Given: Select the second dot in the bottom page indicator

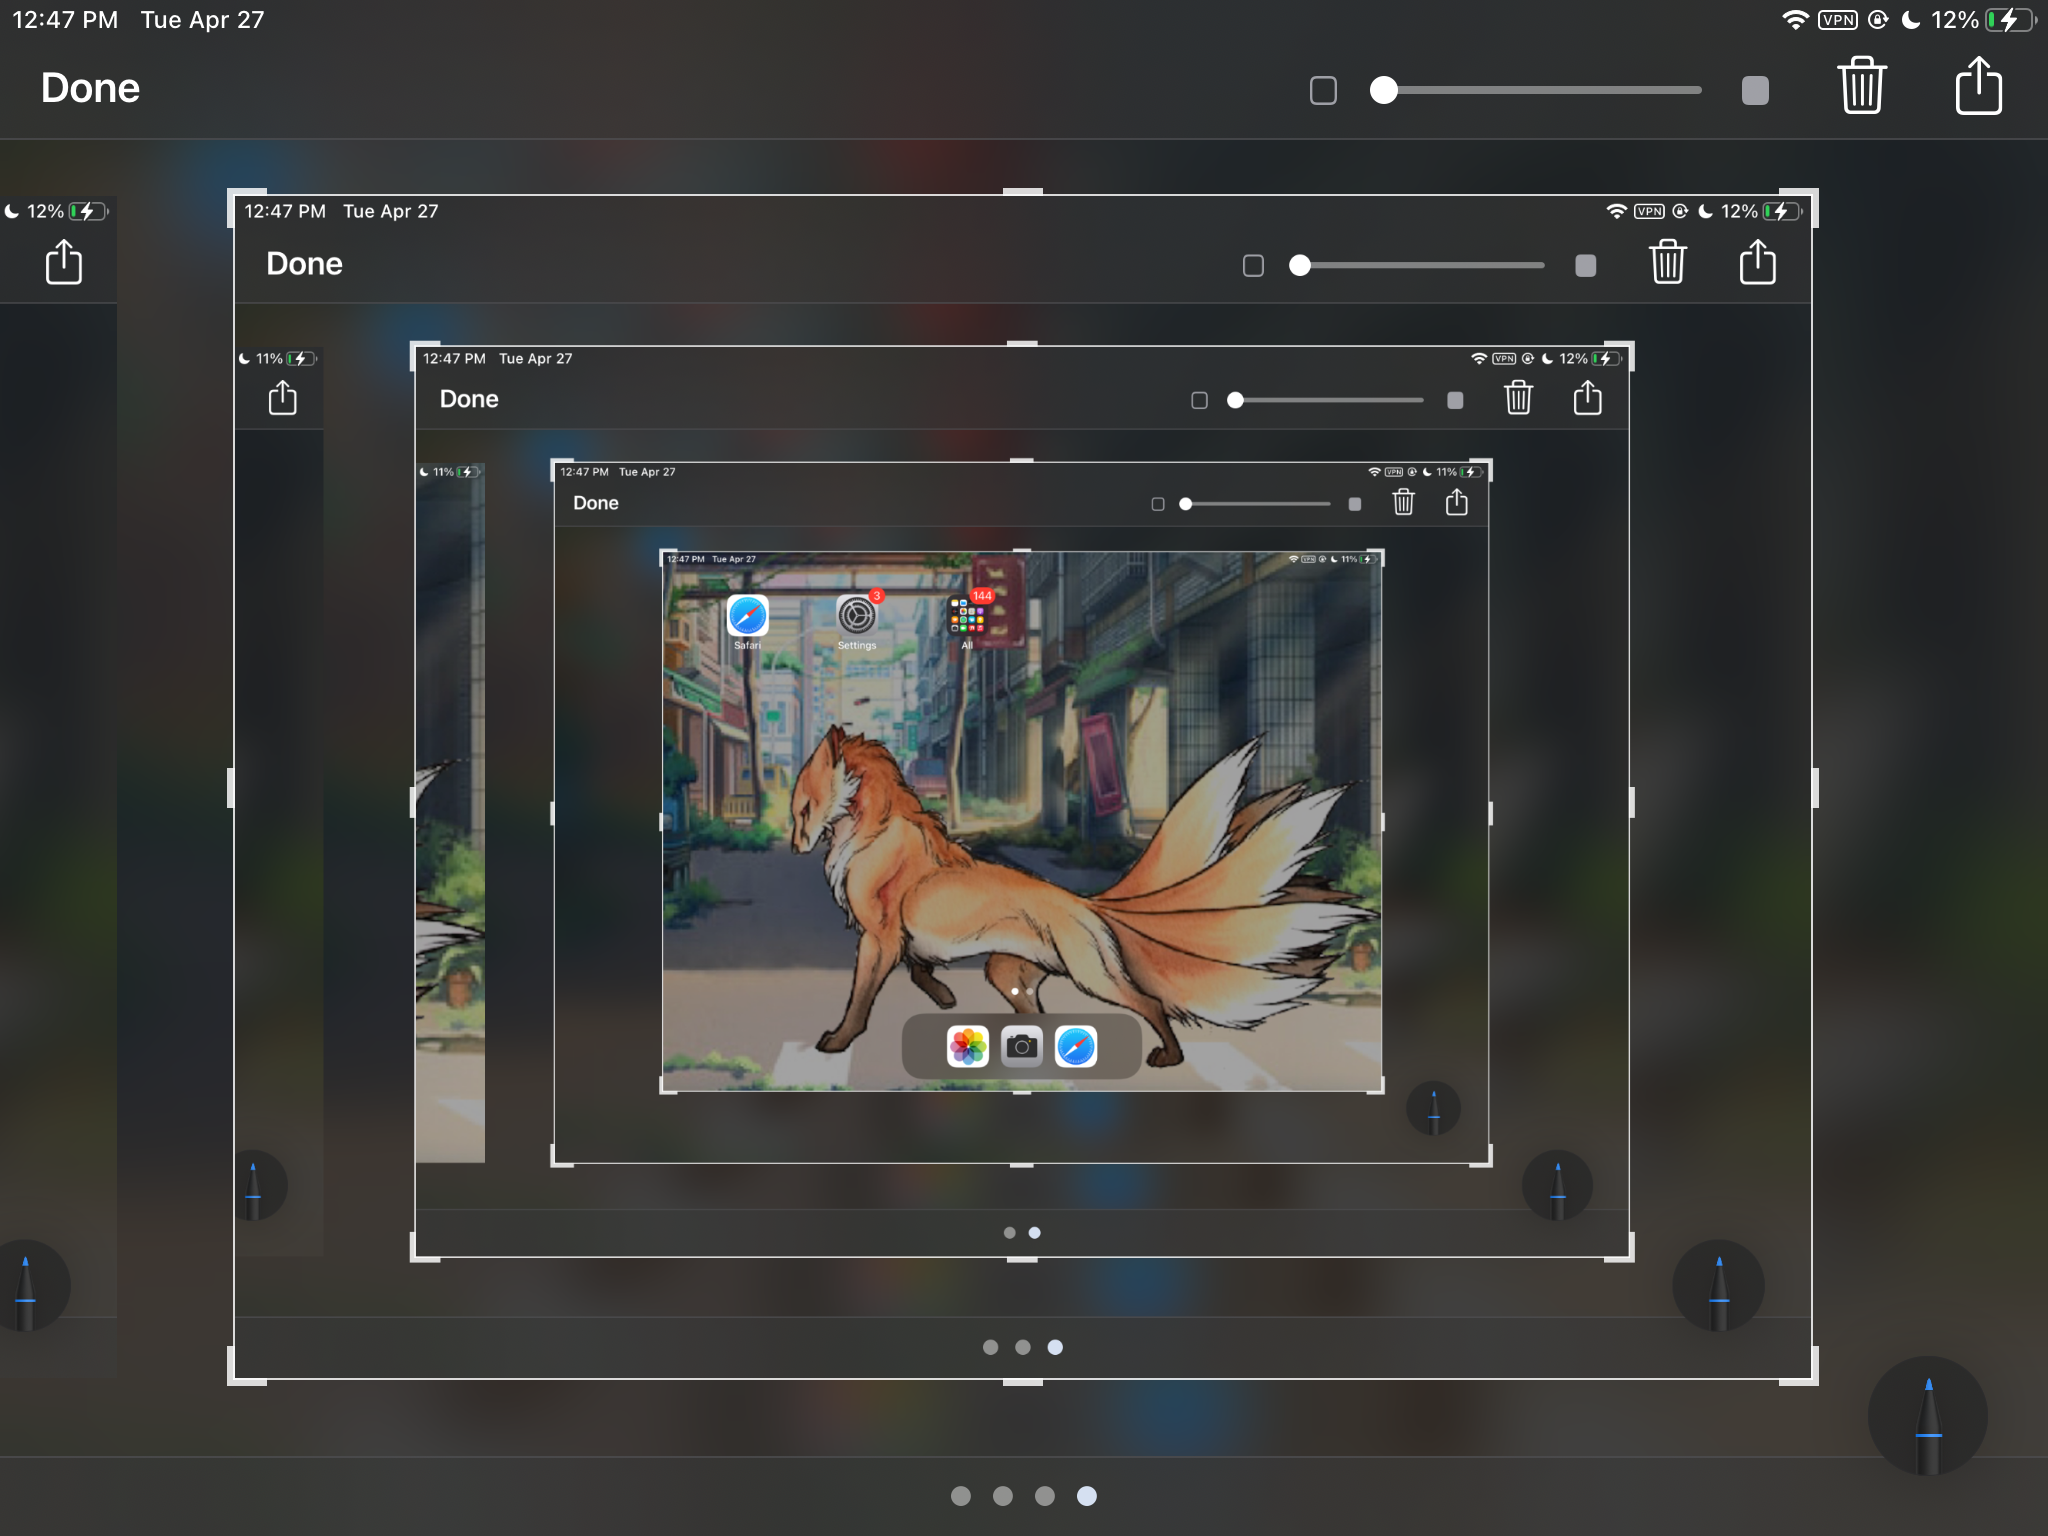Looking at the screenshot, I should pyautogui.click(x=1003, y=1496).
